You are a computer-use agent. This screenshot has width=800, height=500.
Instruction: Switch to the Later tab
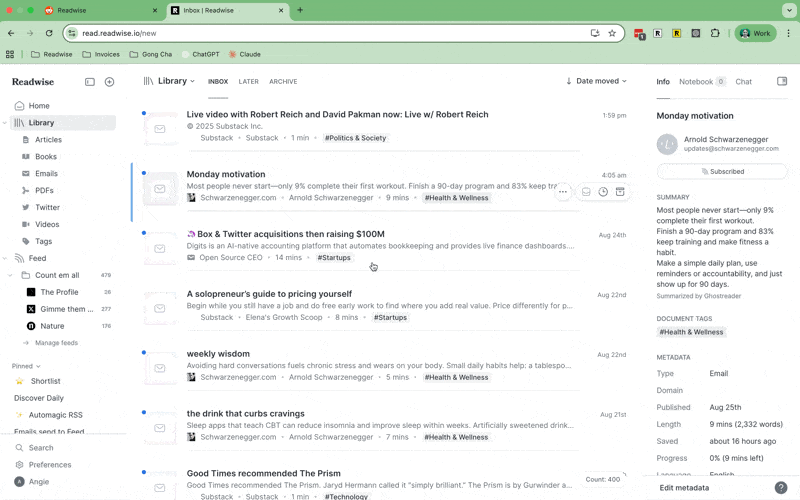248,82
